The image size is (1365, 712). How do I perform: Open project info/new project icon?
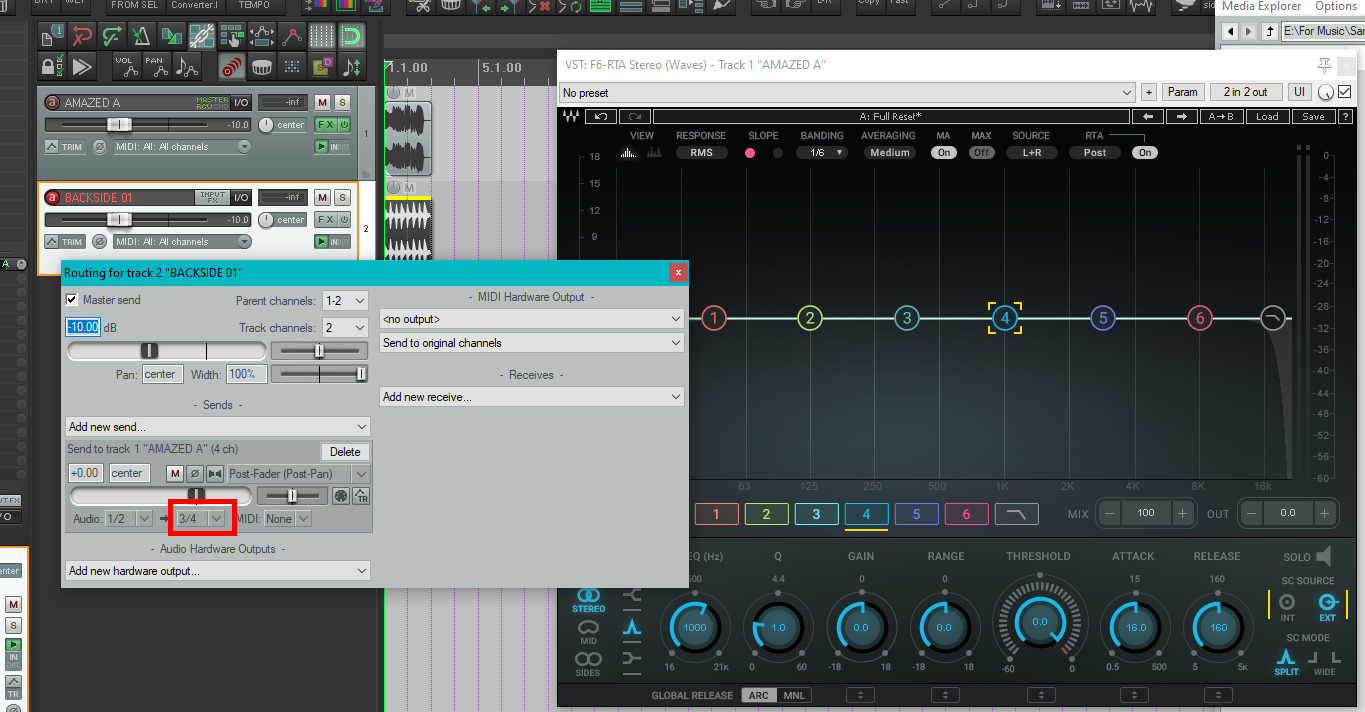tap(51, 38)
